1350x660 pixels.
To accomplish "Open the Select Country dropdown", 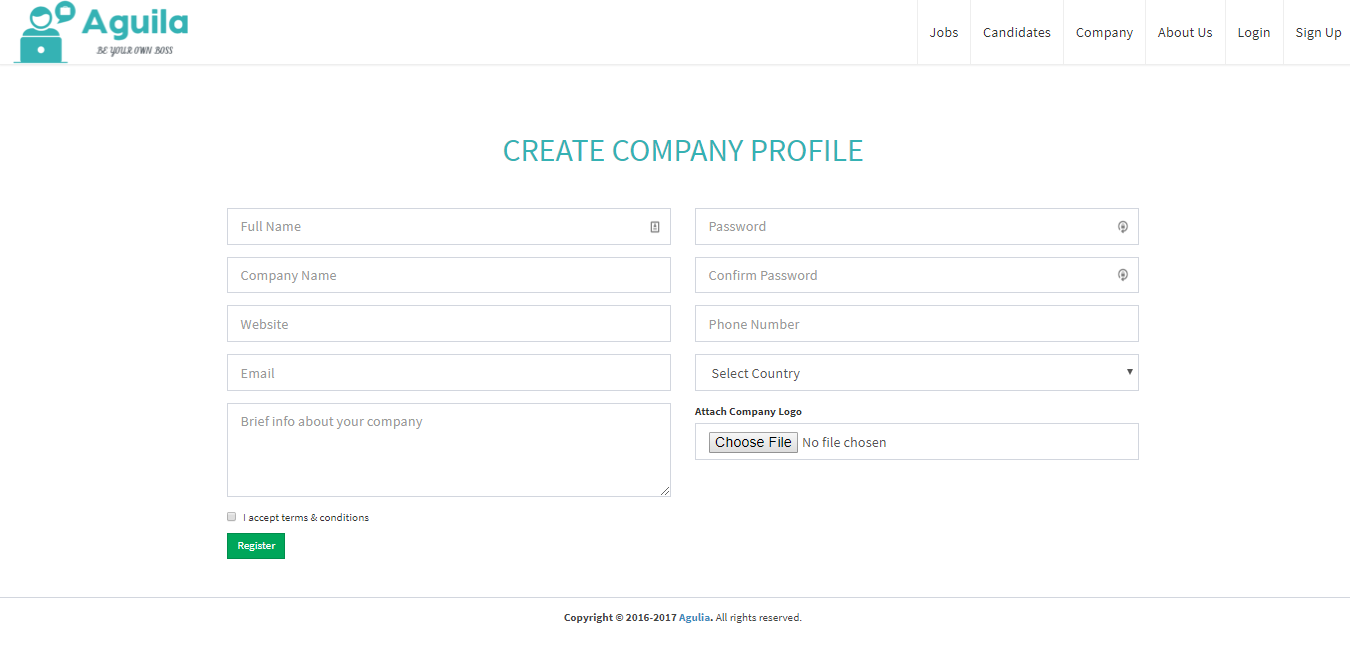I will tap(917, 373).
